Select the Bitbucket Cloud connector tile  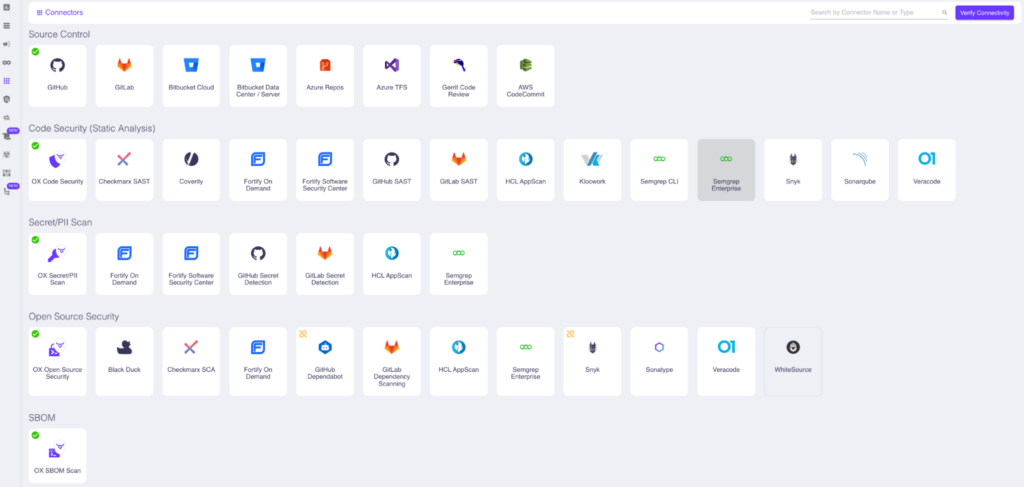pos(191,76)
